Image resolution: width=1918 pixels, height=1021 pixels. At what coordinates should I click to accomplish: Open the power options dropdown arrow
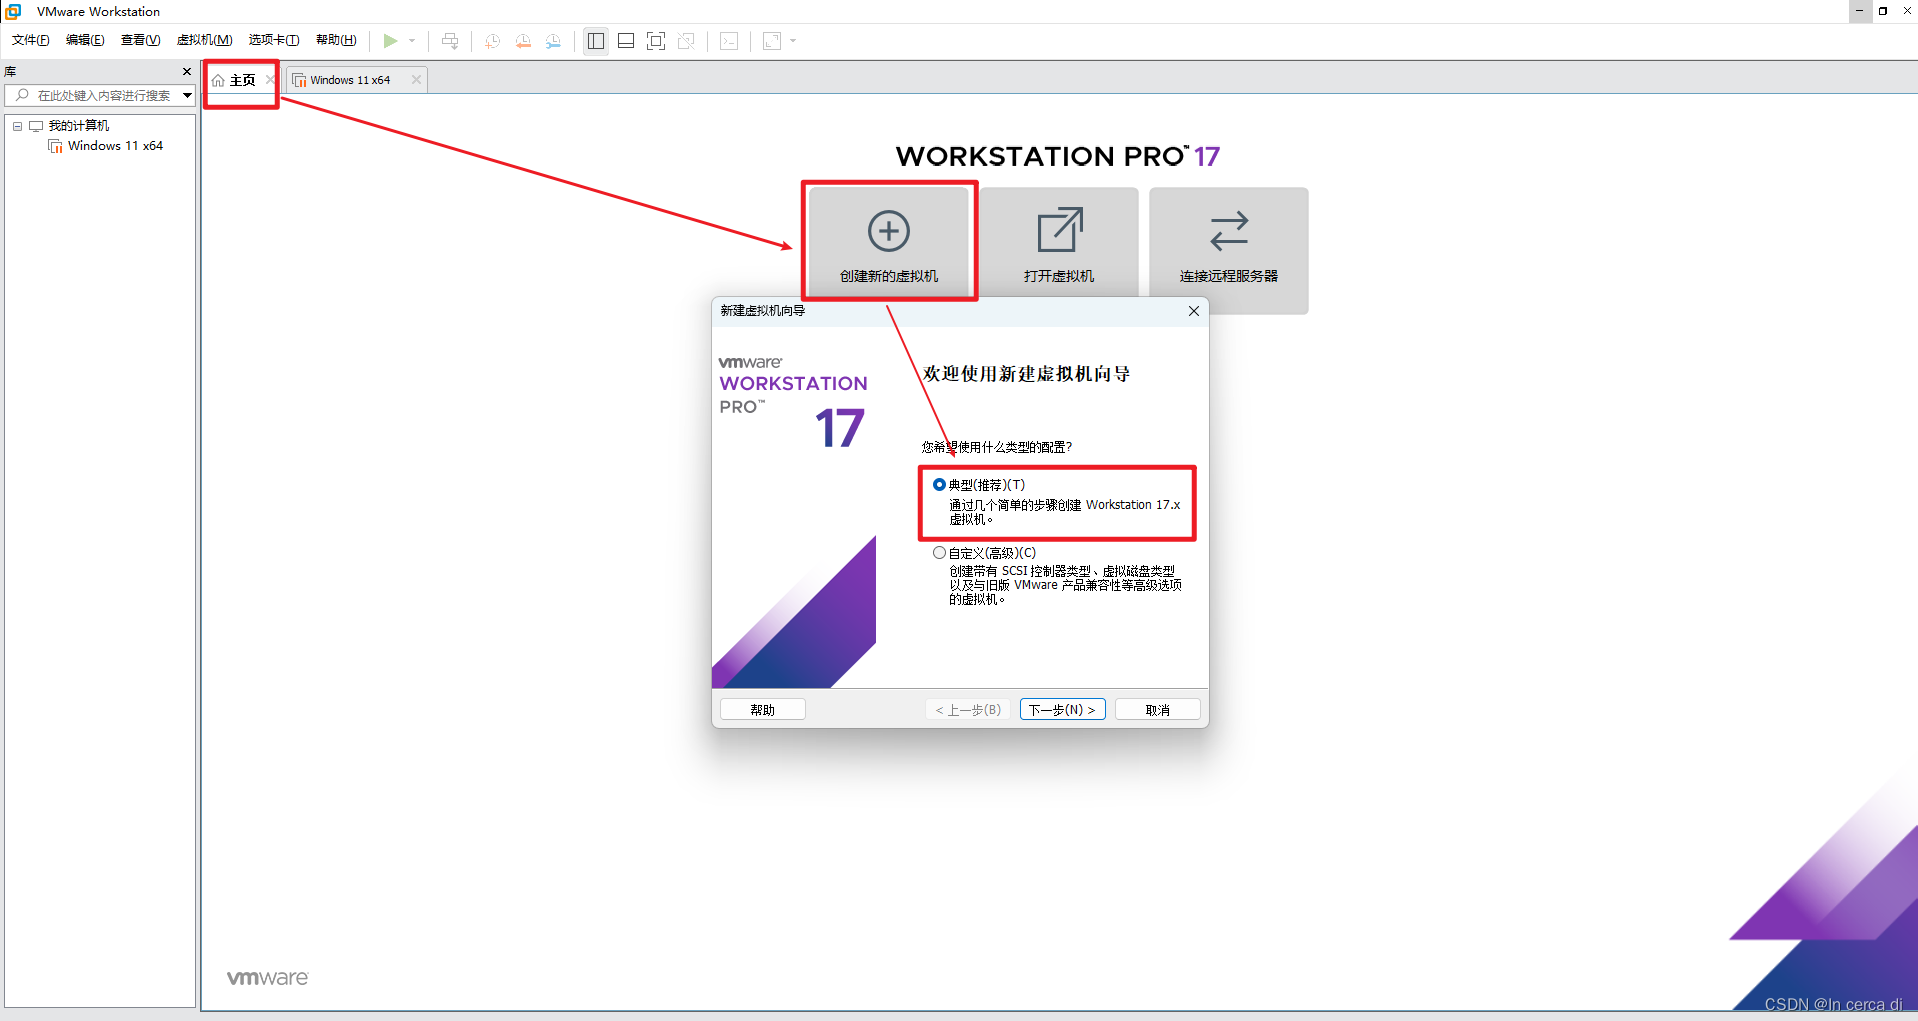(412, 41)
